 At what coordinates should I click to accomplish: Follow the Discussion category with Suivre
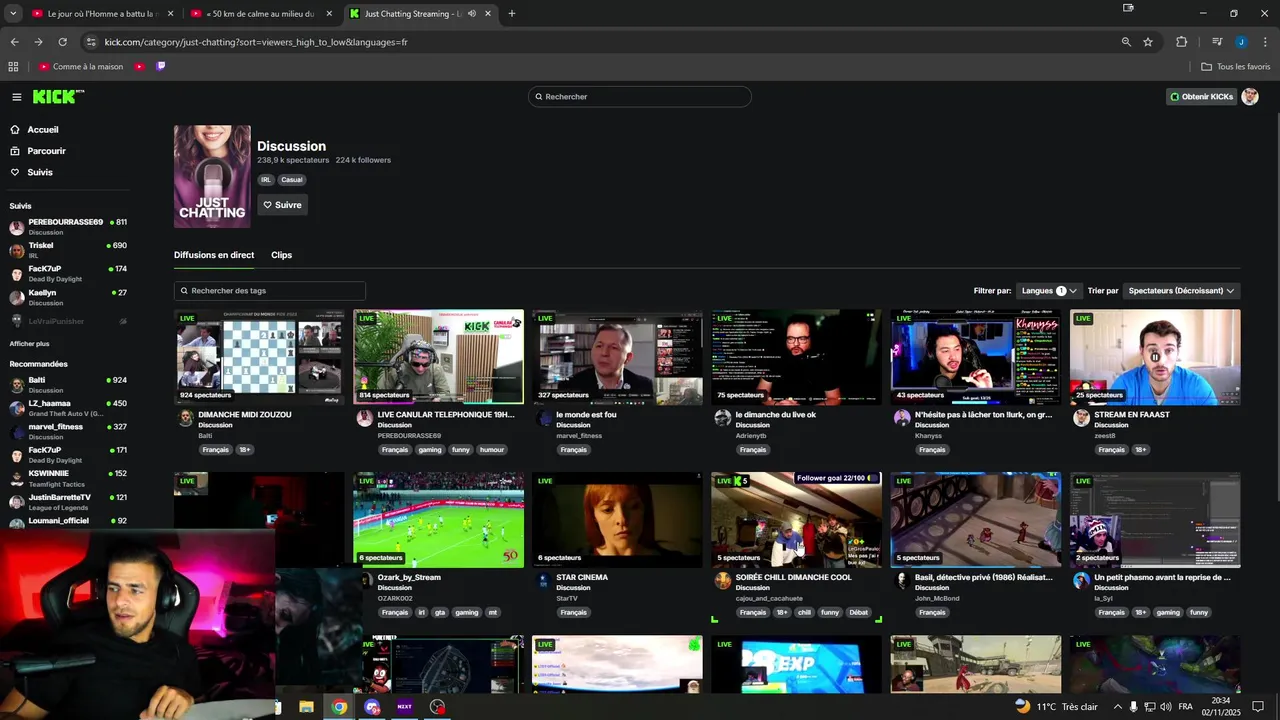pyautogui.click(x=282, y=205)
